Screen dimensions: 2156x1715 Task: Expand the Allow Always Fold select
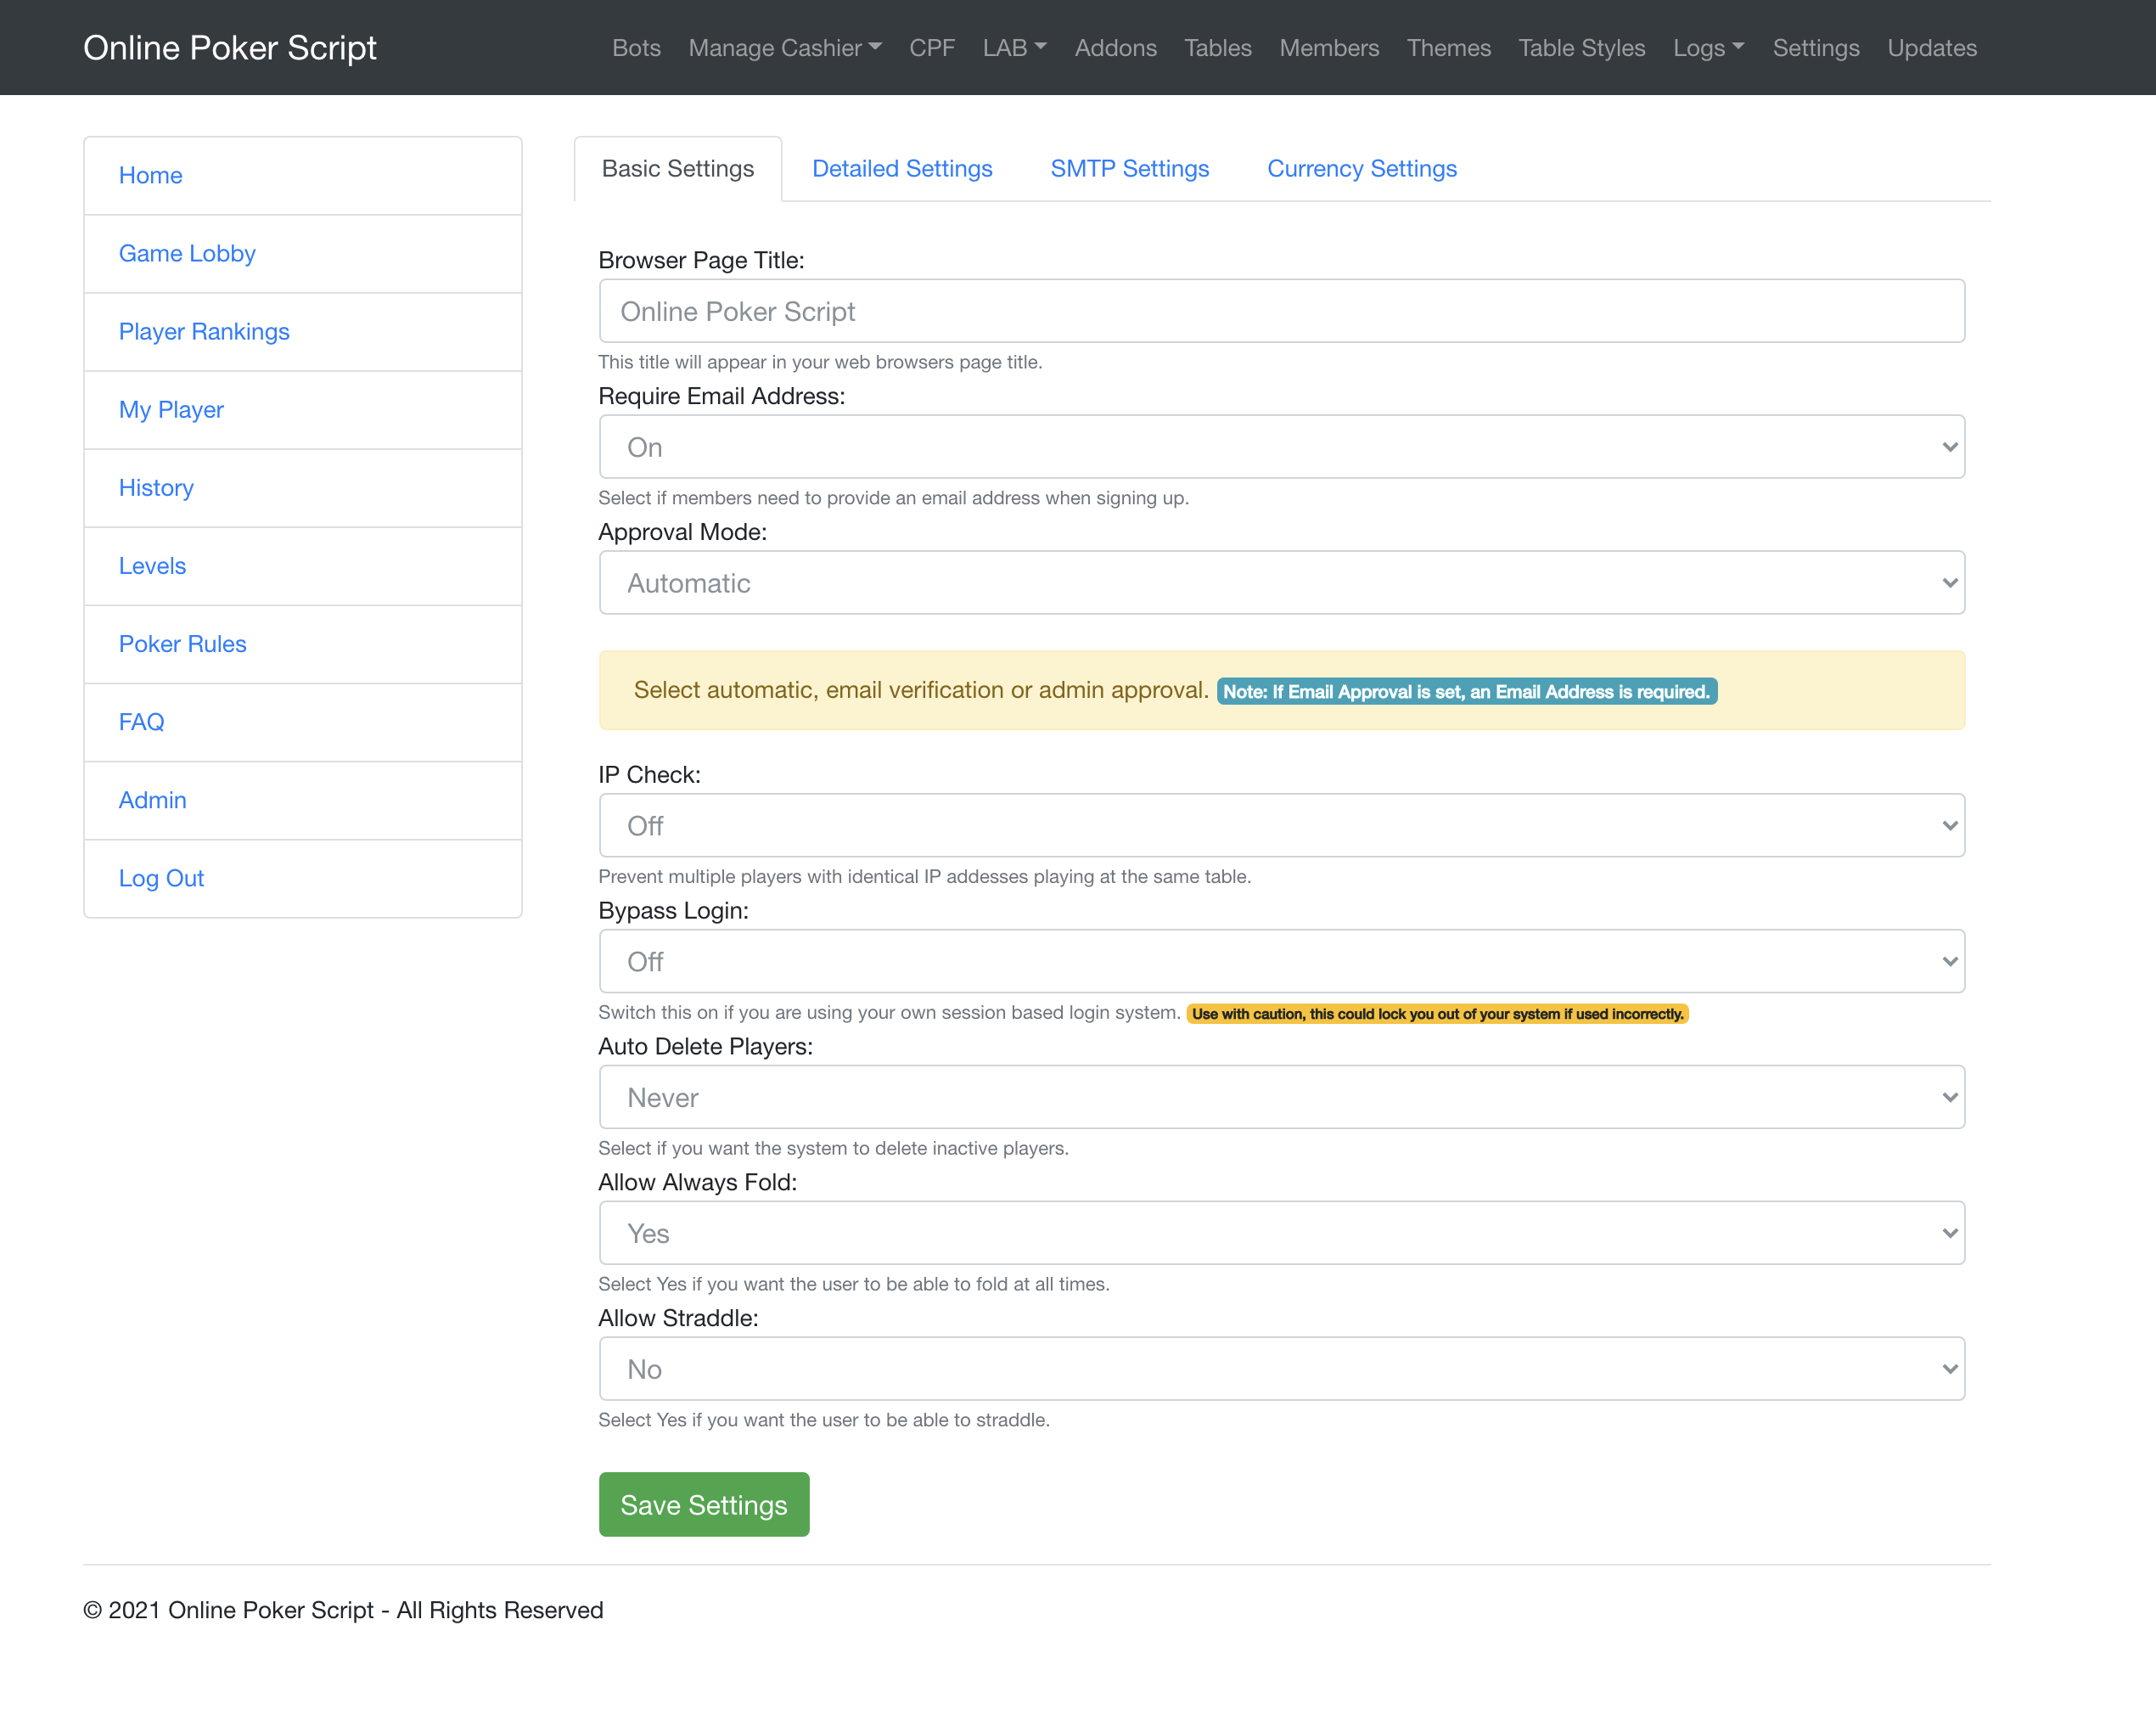pyautogui.click(x=1281, y=1233)
